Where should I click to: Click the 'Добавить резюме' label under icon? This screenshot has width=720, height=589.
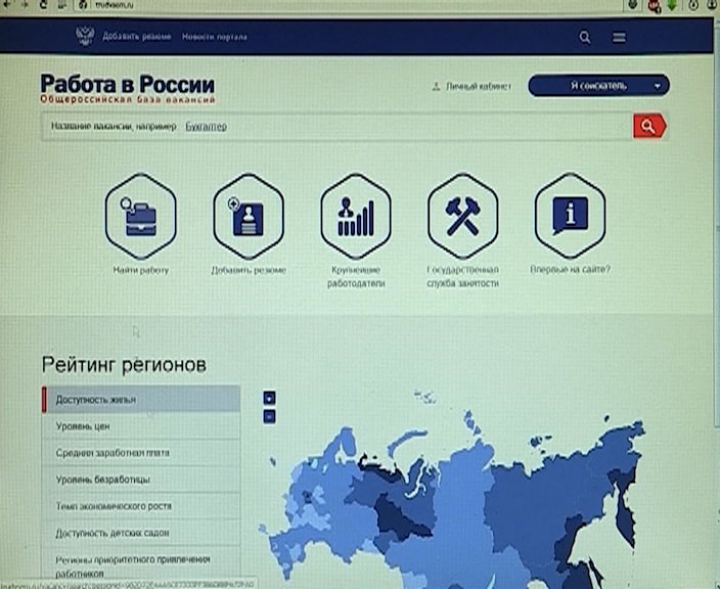[248, 270]
